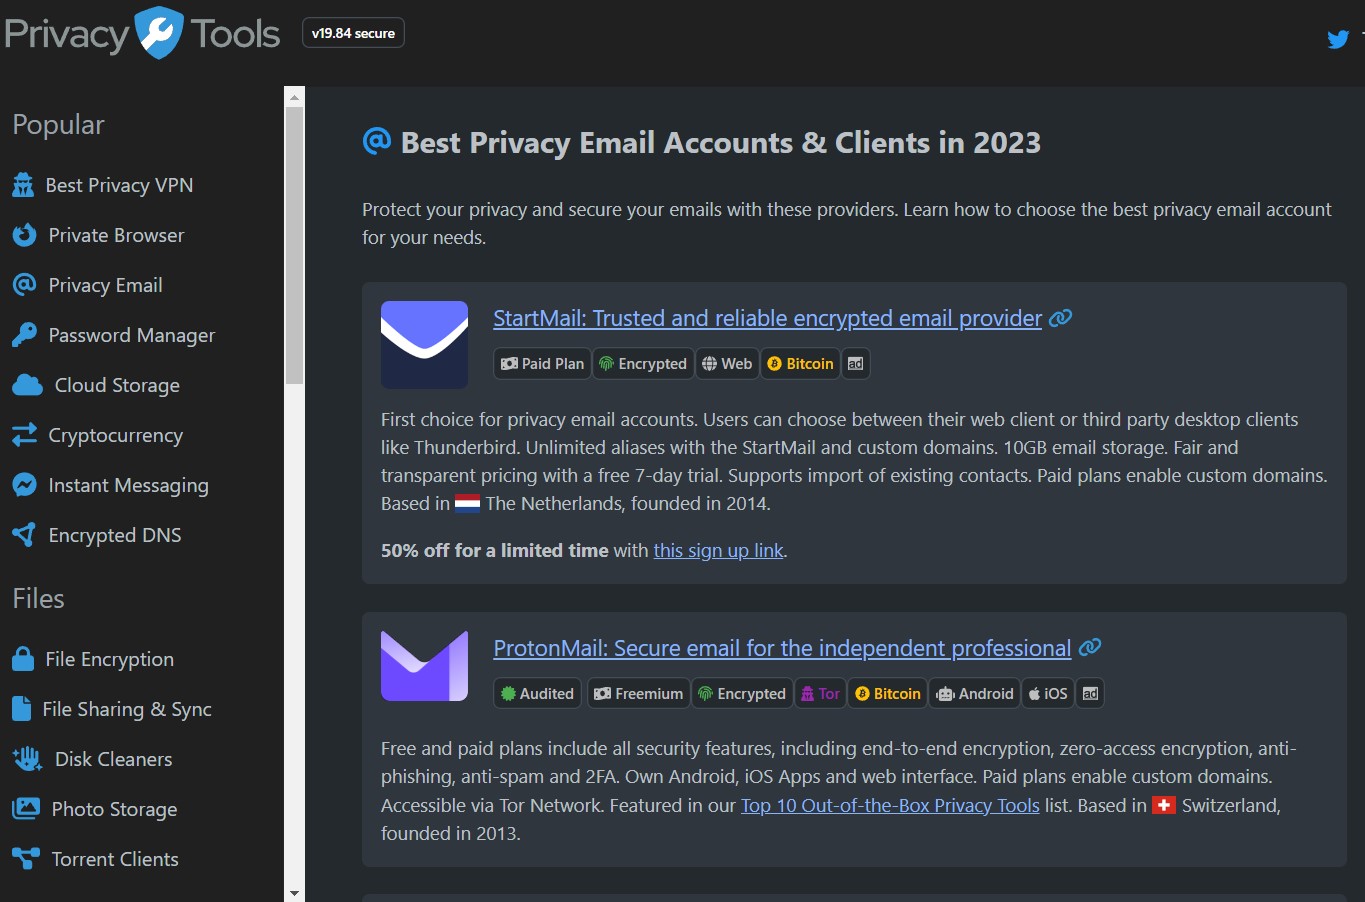The height and width of the screenshot is (902, 1365).
Task: Open the Cryptocurrency category
Action: [x=97, y=435]
